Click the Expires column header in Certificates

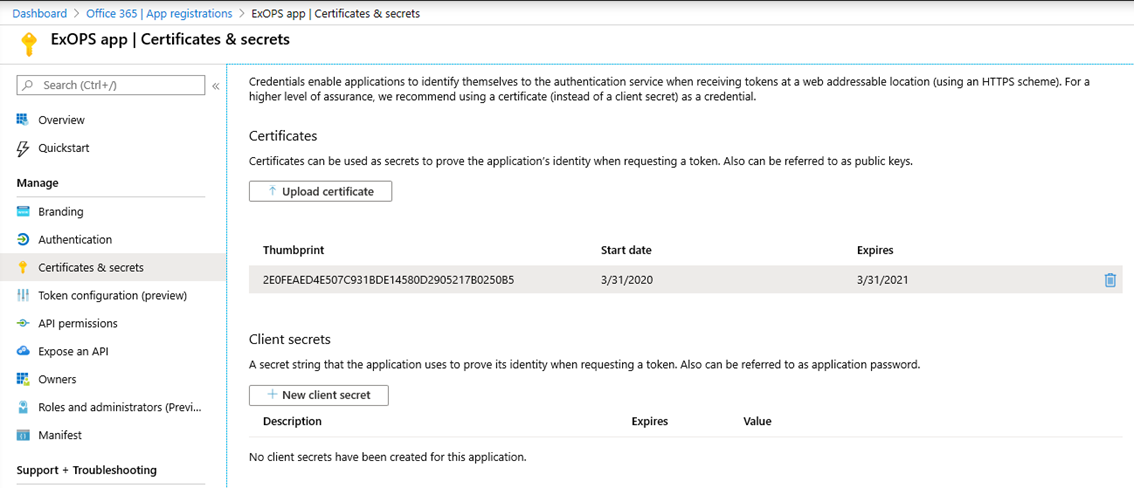pyautogui.click(x=874, y=250)
